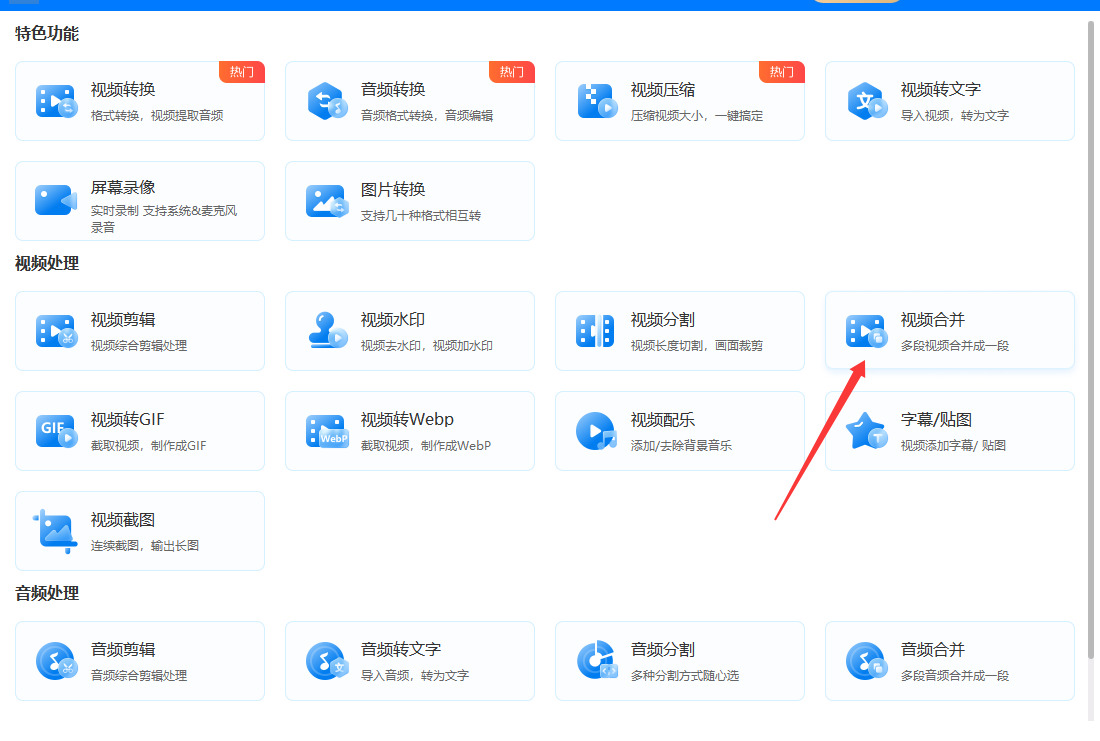Select the 视频压缩 icon
The width and height of the screenshot is (1100, 741).
coord(597,101)
